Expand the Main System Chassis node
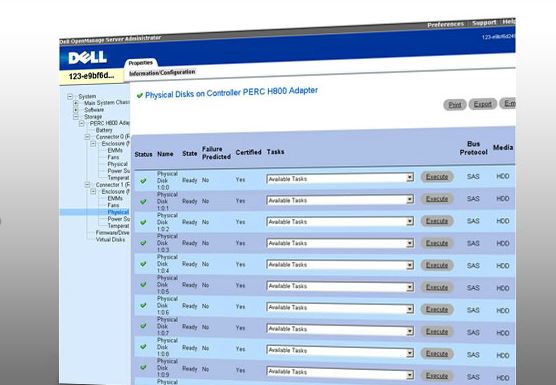The image size is (556, 385). 76,103
